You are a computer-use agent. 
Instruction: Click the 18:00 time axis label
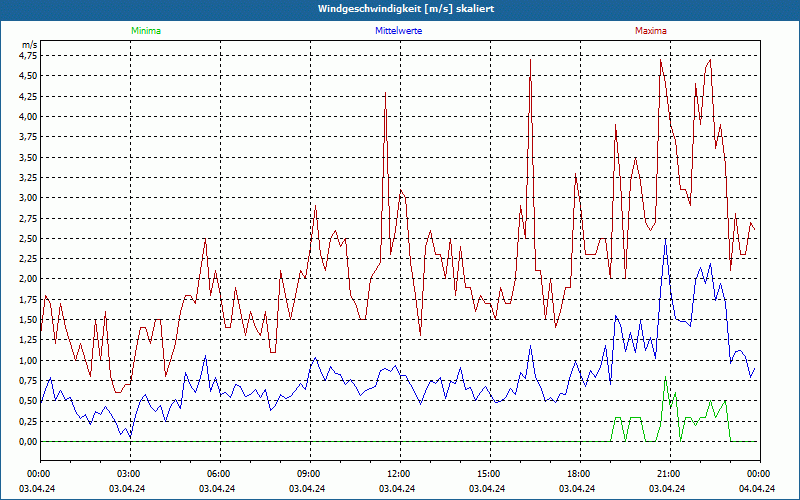point(578,473)
